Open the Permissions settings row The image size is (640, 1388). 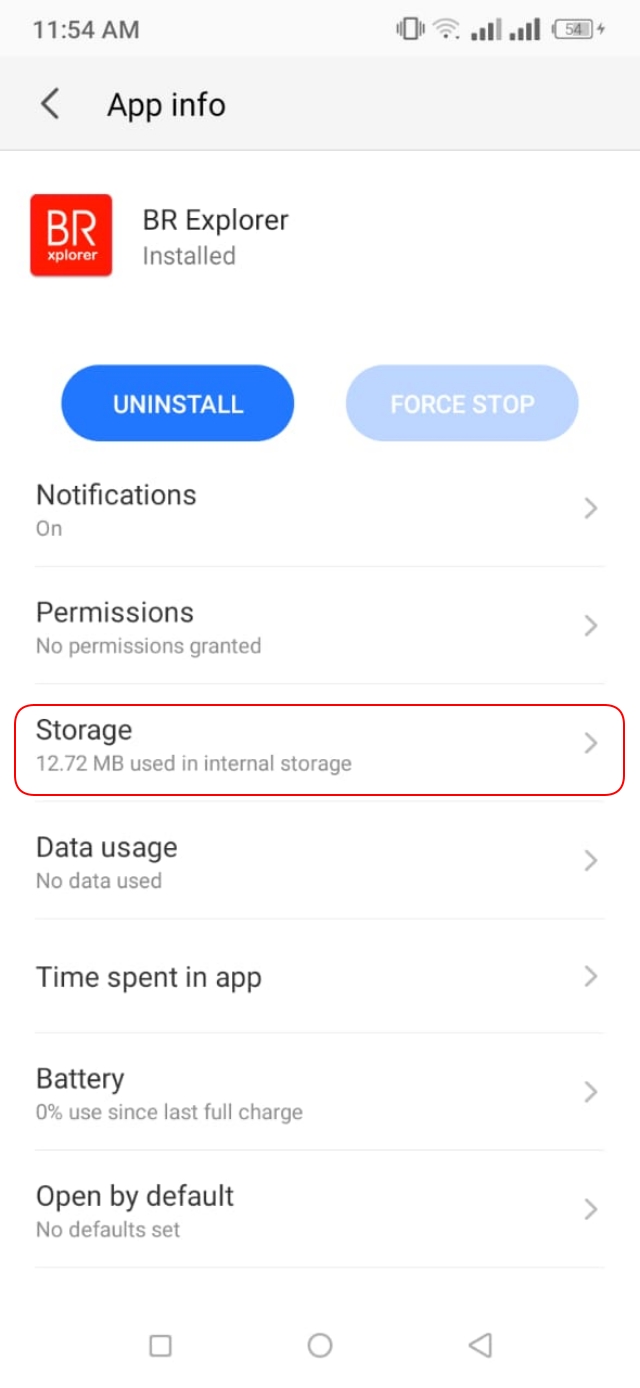320,626
